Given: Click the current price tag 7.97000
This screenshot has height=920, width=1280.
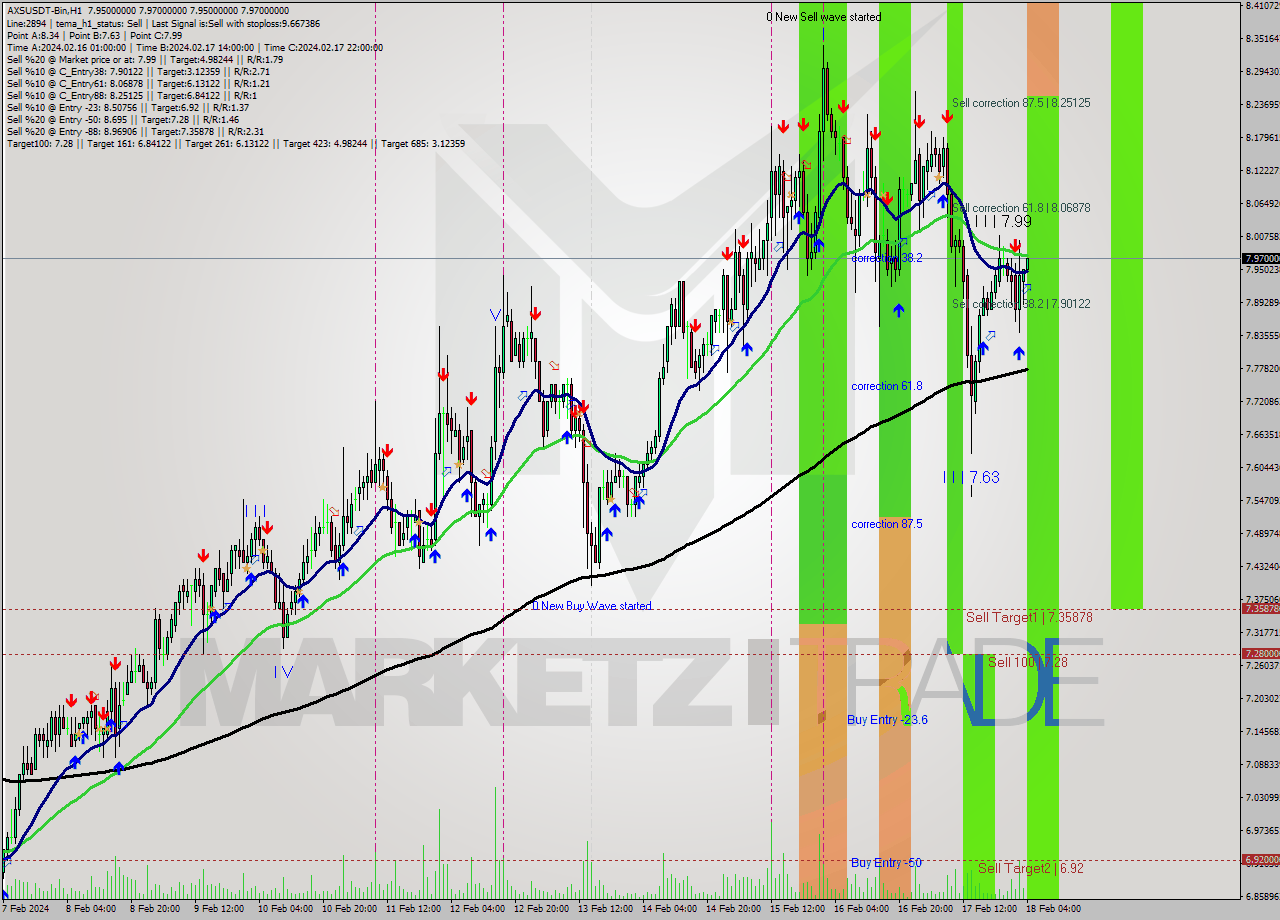Looking at the screenshot, I should (x=1260, y=258).
